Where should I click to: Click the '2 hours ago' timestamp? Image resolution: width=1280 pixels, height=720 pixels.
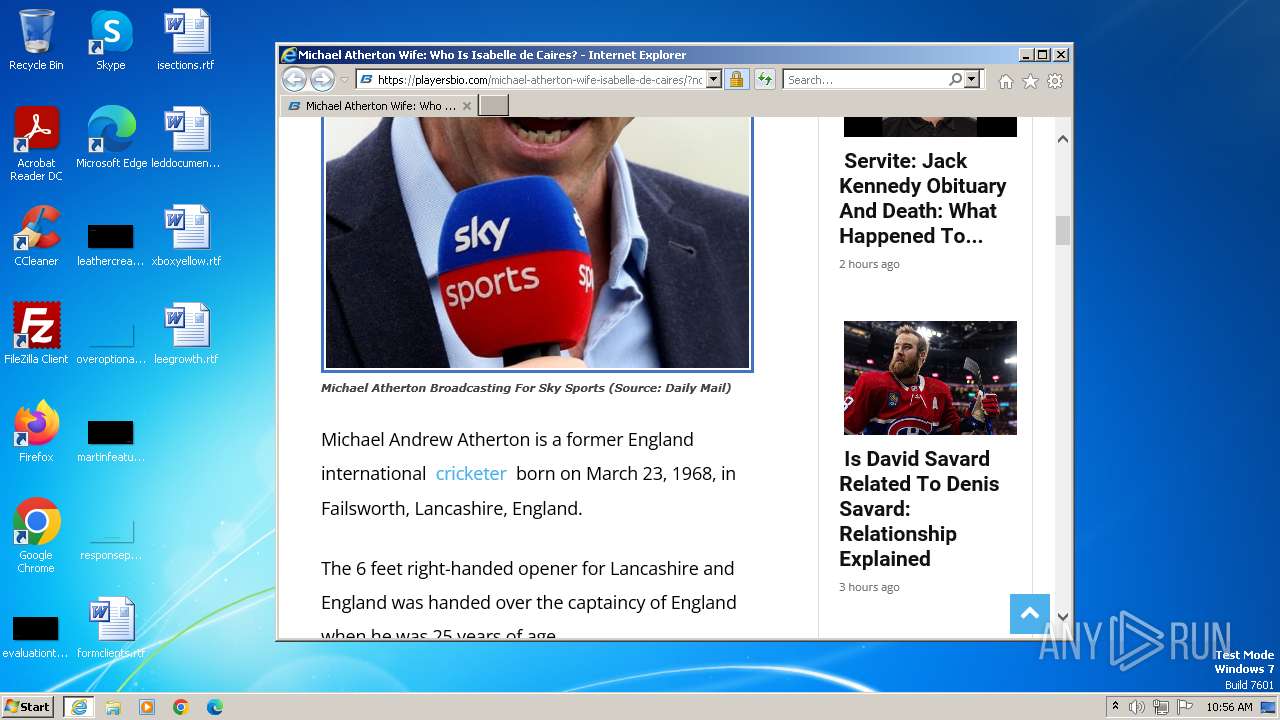pyautogui.click(x=869, y=264)
